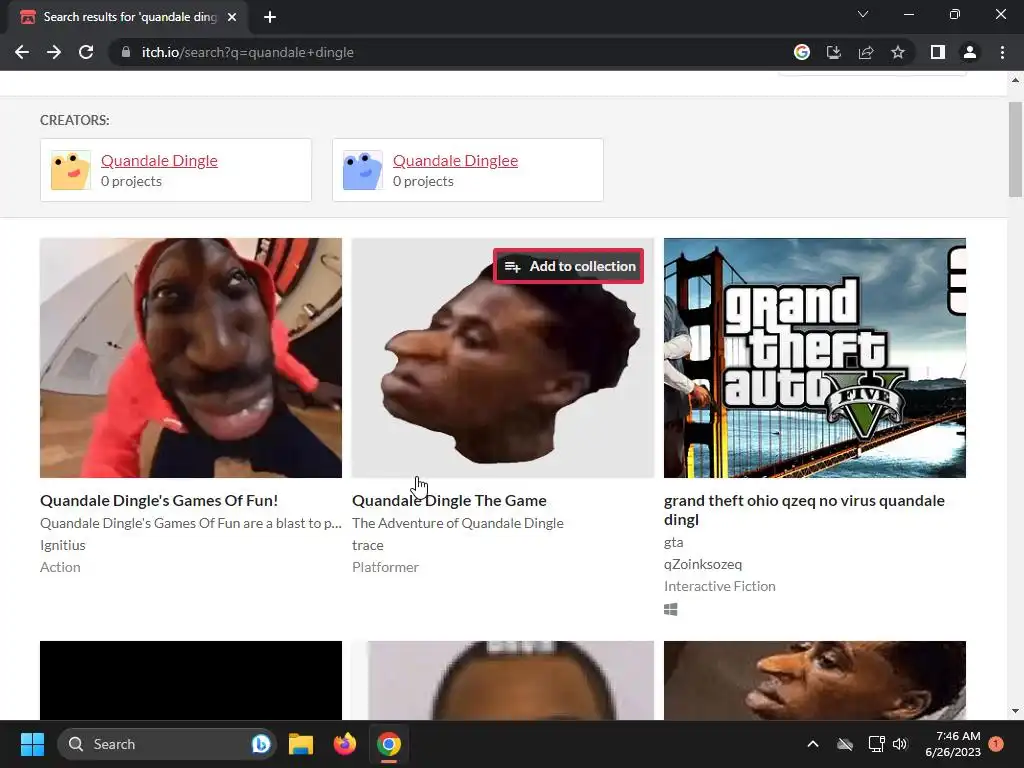Image resolution: width=1024 pixels, height=768 pixels.
Task: Go forward in browser history
Action: tap(54, 52)
